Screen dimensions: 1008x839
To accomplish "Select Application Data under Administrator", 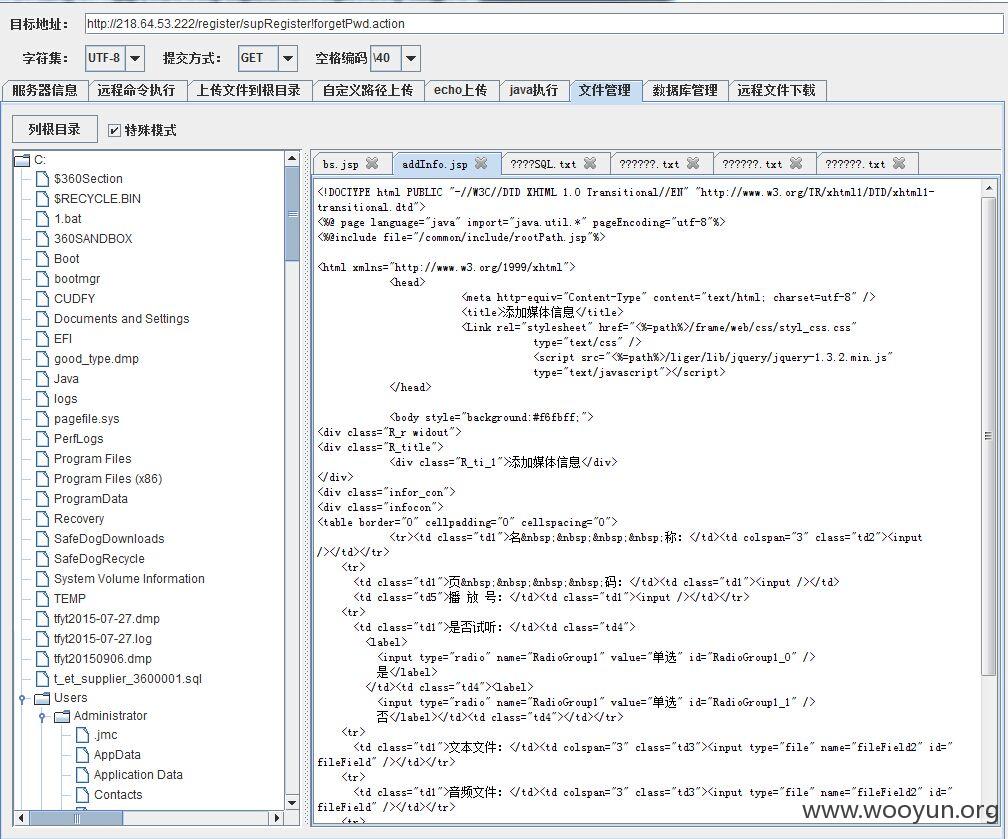I will point(138,774).
